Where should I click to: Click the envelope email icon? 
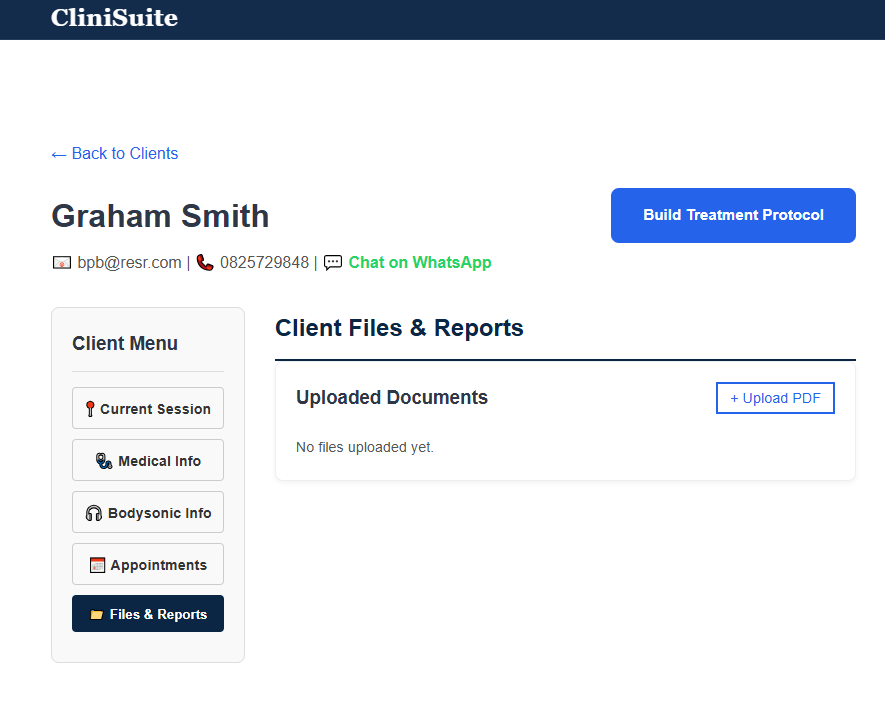click(x=62, y=262)
